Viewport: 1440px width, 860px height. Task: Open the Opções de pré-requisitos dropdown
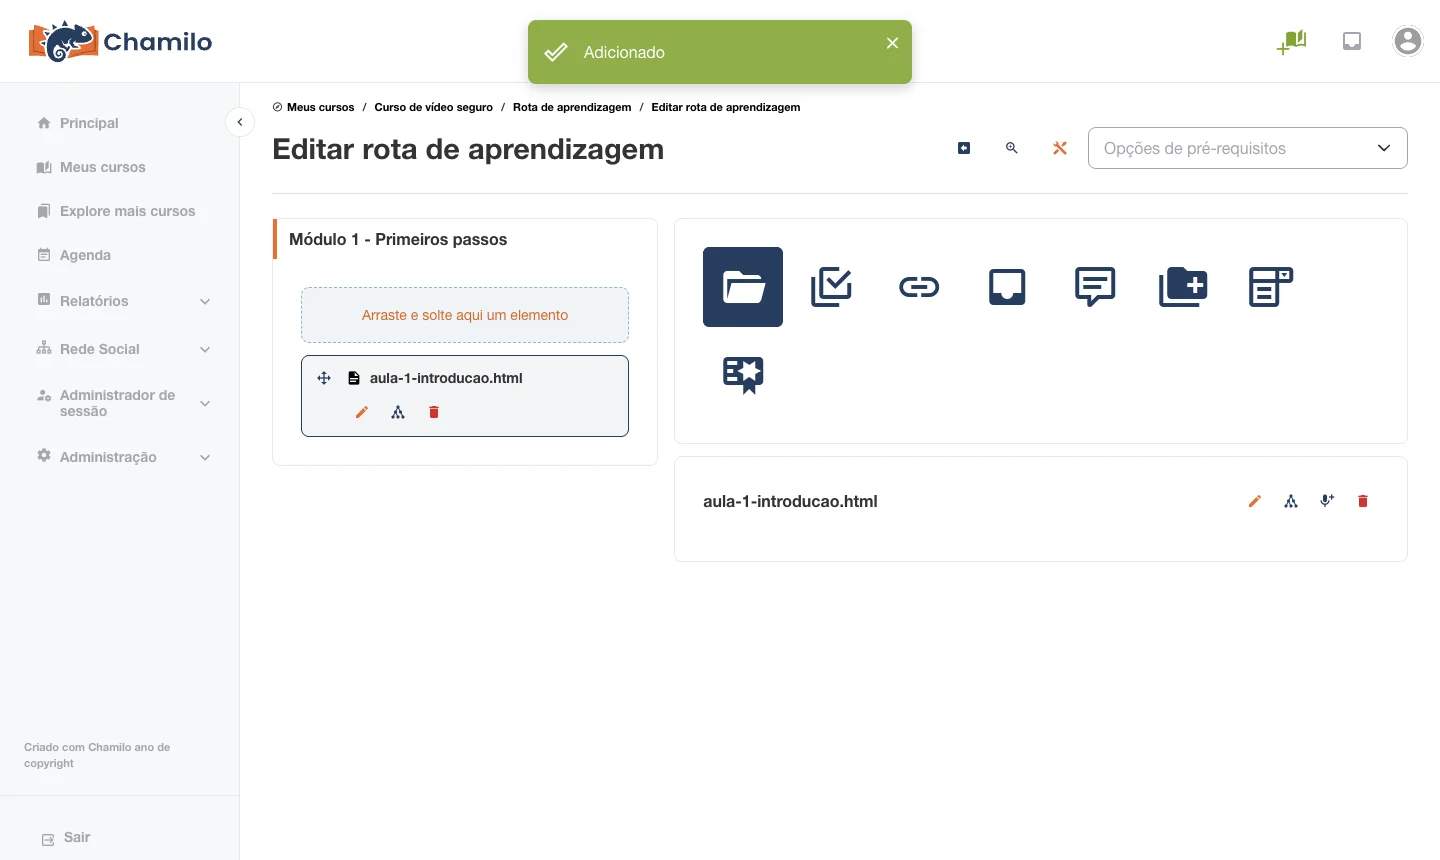pyautogui.click(x=1248, y=148)
